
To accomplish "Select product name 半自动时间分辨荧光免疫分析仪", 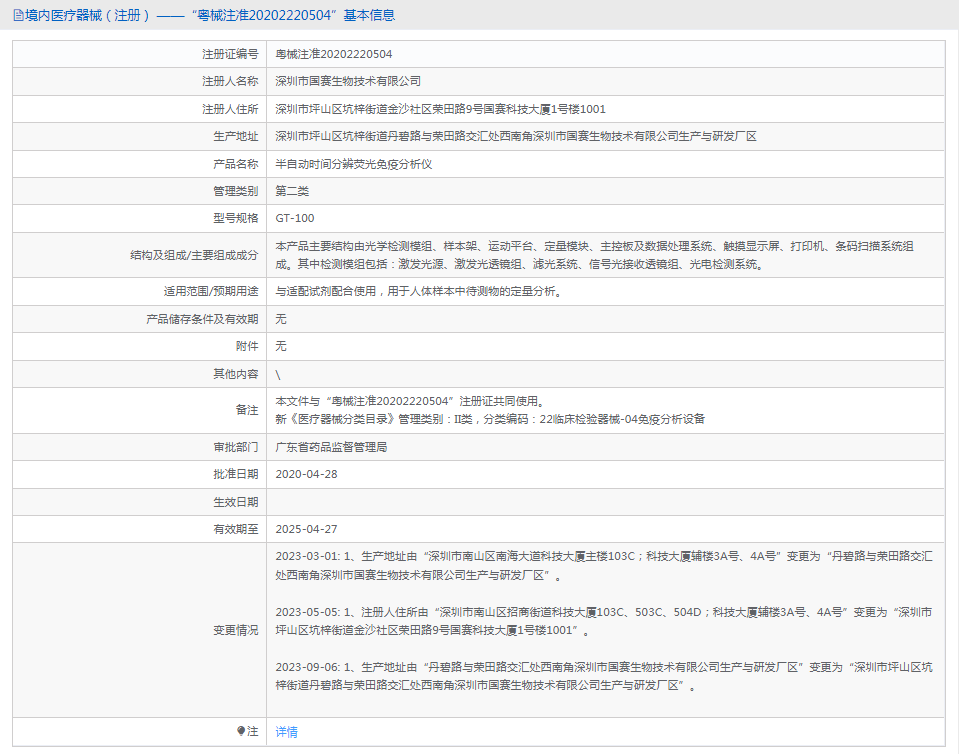I will click(x=354, y=164).
